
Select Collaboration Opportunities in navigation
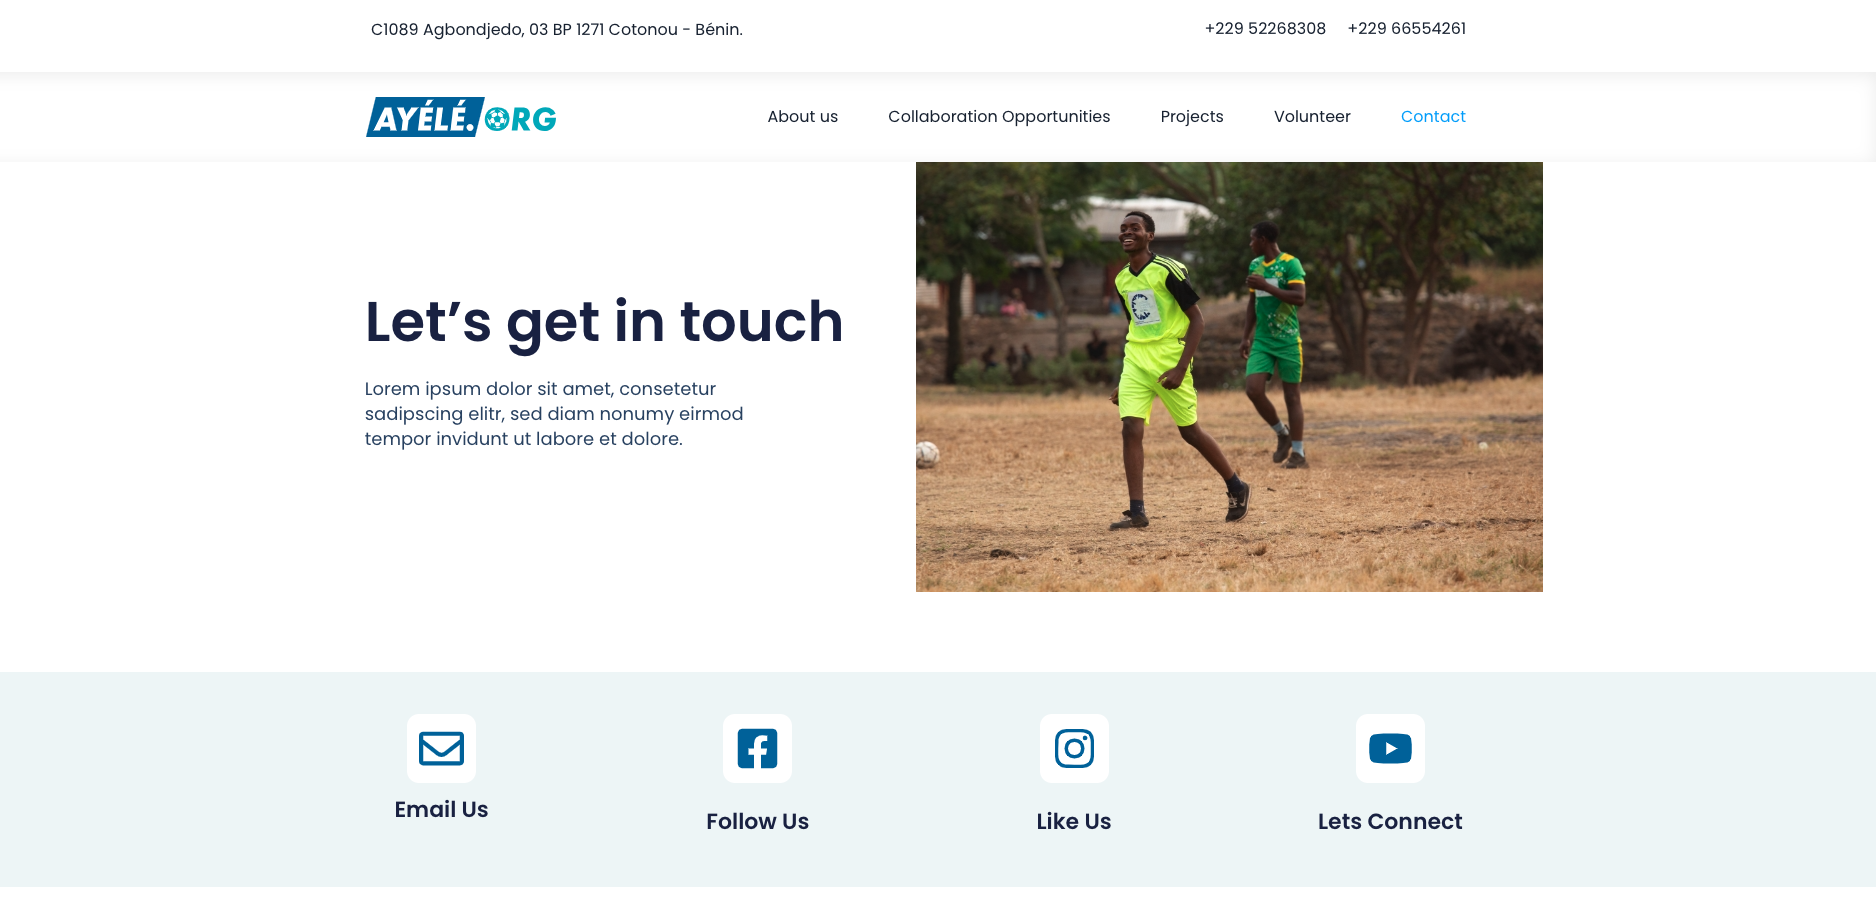tap(999, 117)
